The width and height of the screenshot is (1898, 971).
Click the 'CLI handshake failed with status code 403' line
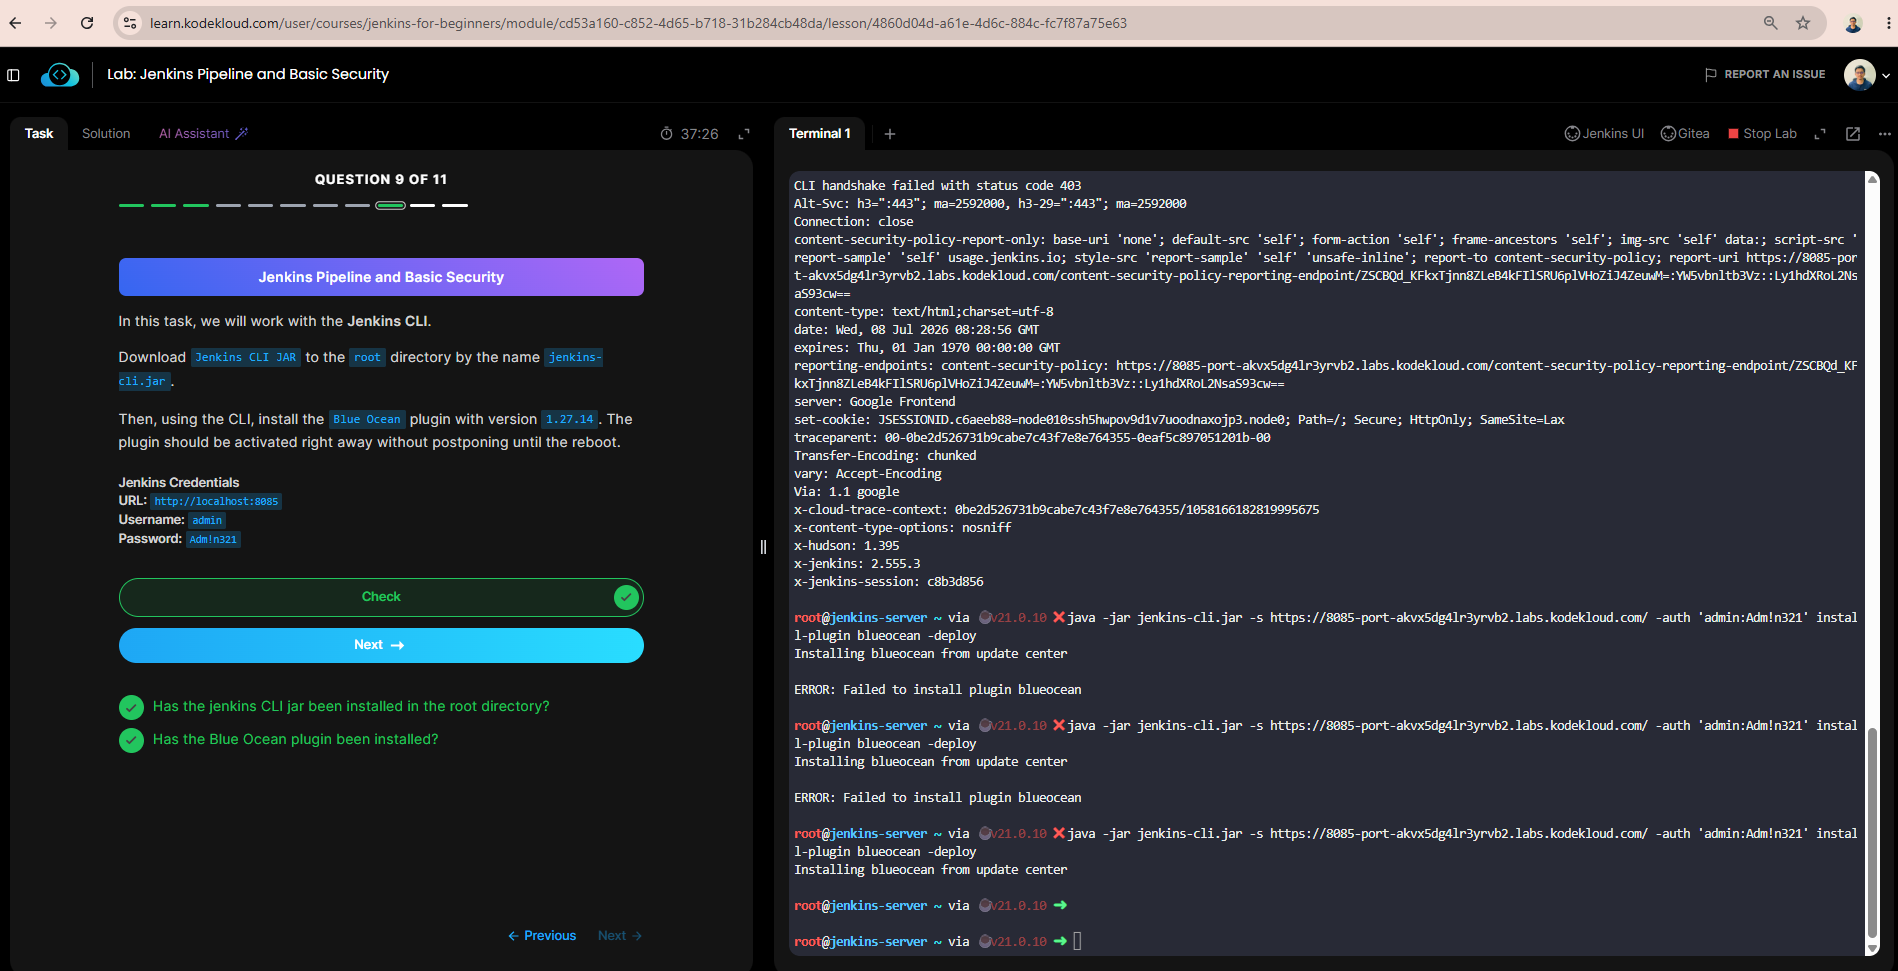[x=937, y=186]
